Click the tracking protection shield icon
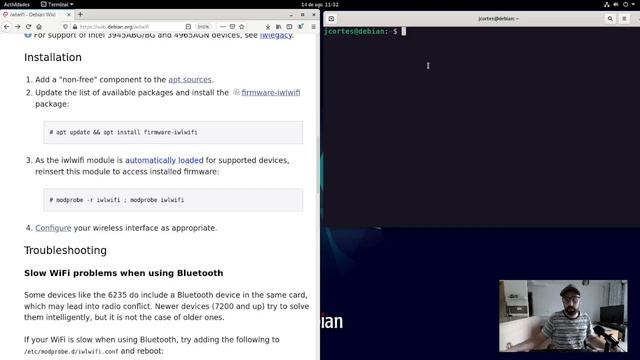This screenshot has width=640, height=360. coord(65,27)
